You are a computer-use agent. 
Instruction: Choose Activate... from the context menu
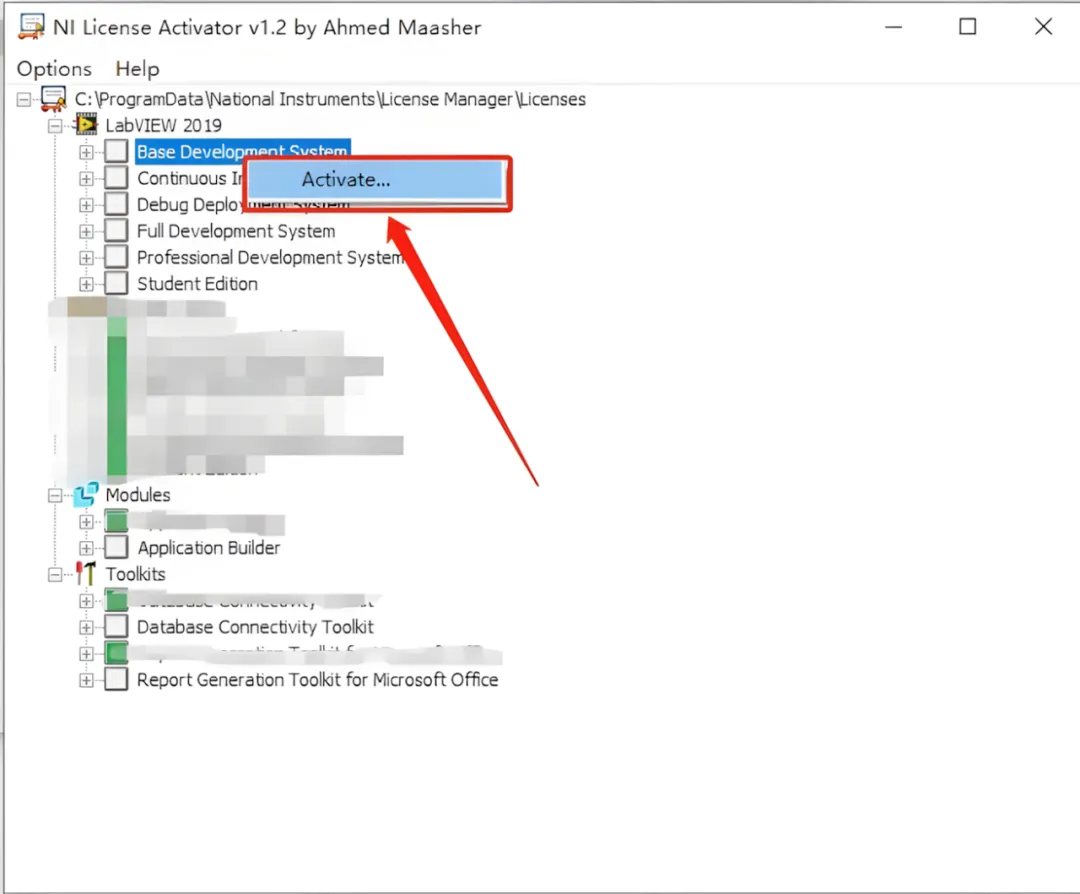375,180
